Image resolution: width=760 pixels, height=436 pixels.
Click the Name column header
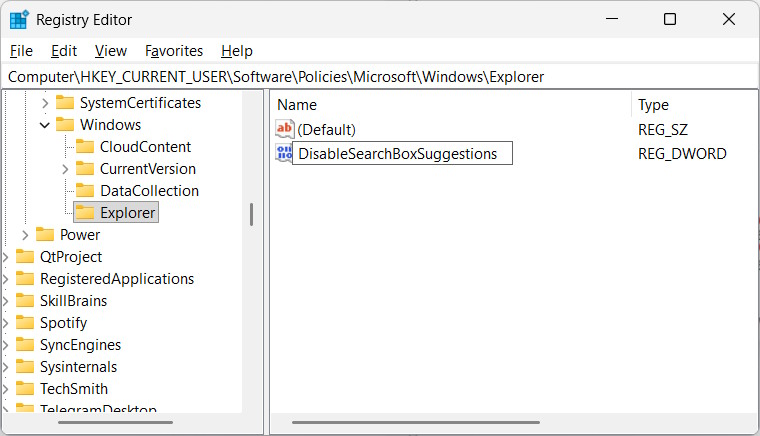tap(297, 105)
